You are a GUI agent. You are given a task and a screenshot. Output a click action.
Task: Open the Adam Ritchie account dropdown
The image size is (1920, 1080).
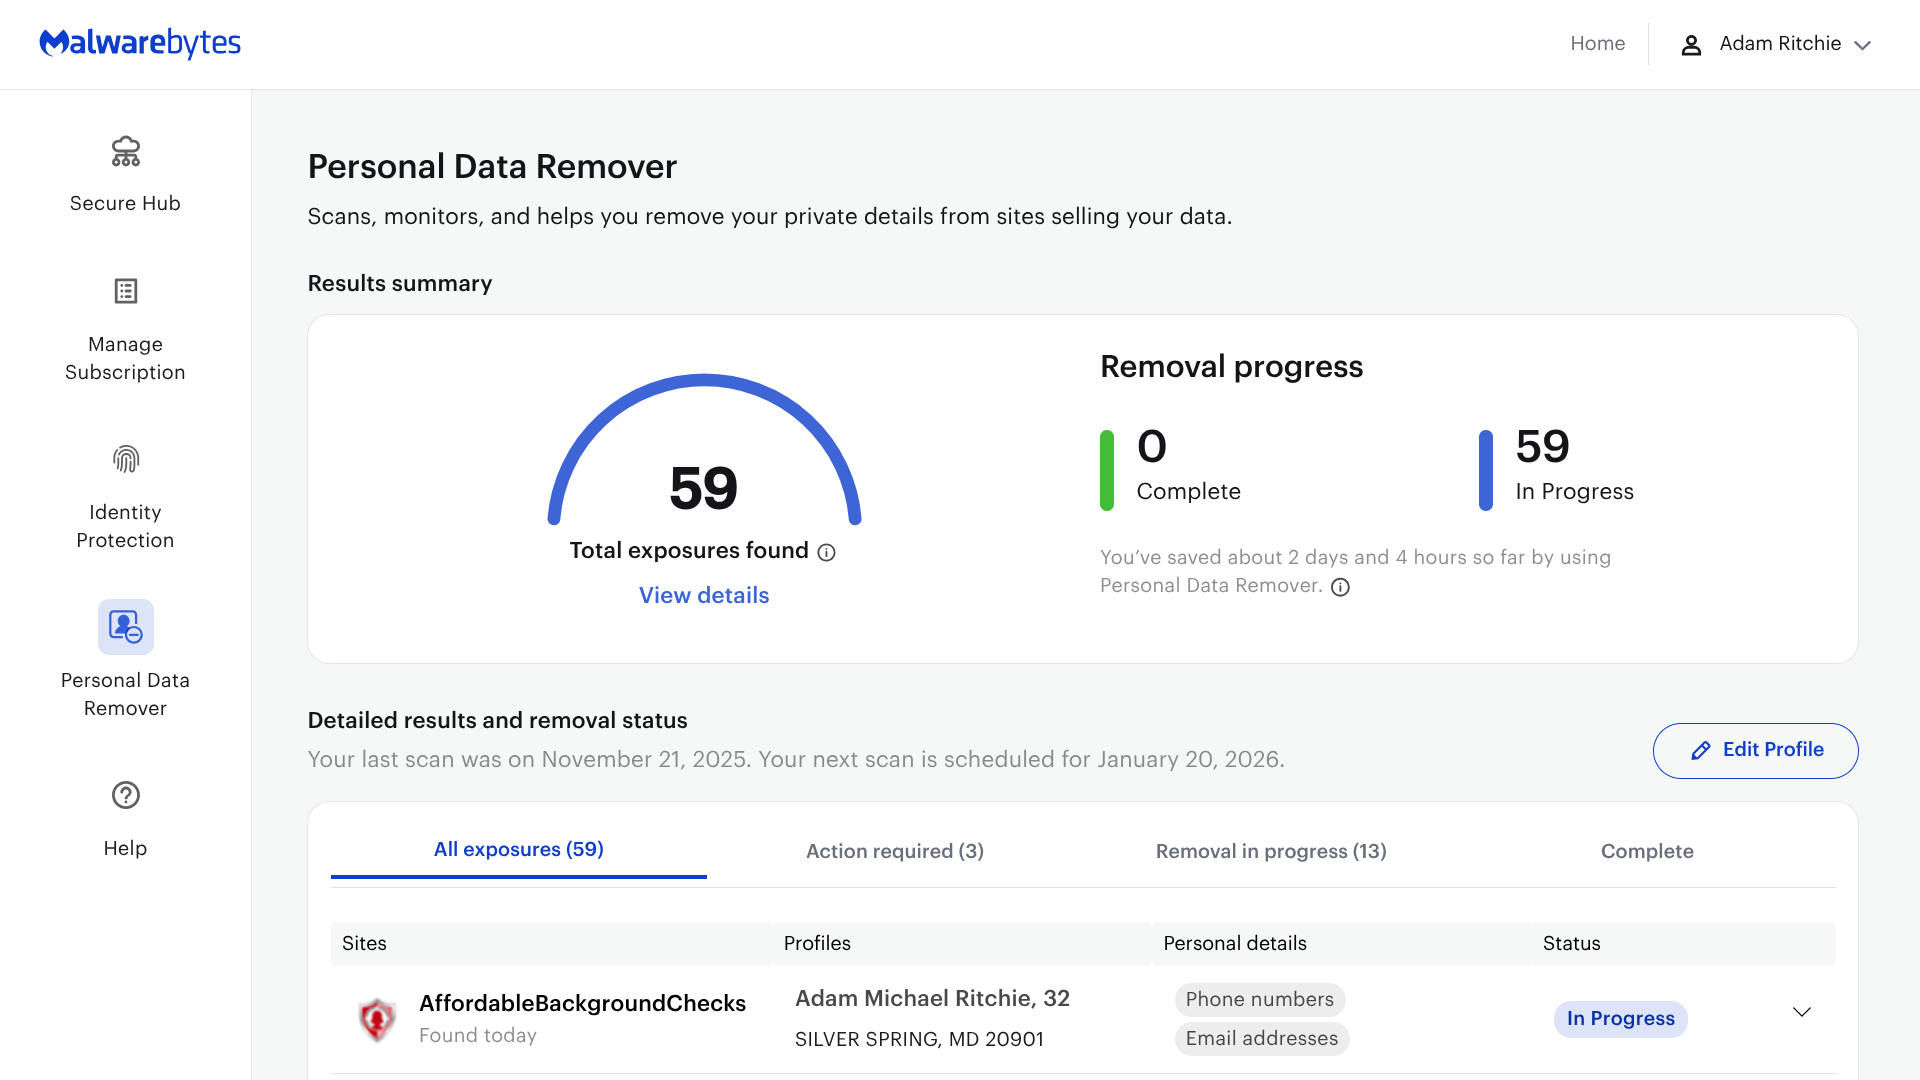1862,45
